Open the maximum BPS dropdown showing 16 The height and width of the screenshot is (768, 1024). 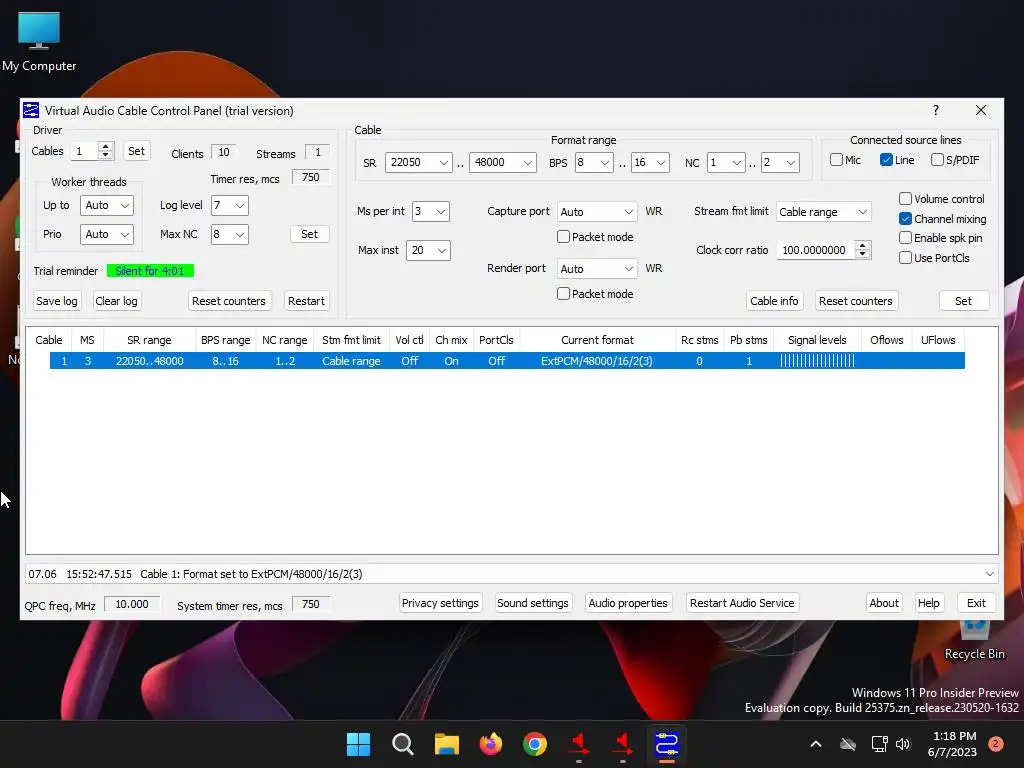pyautogui.click(x=650, y=162)
